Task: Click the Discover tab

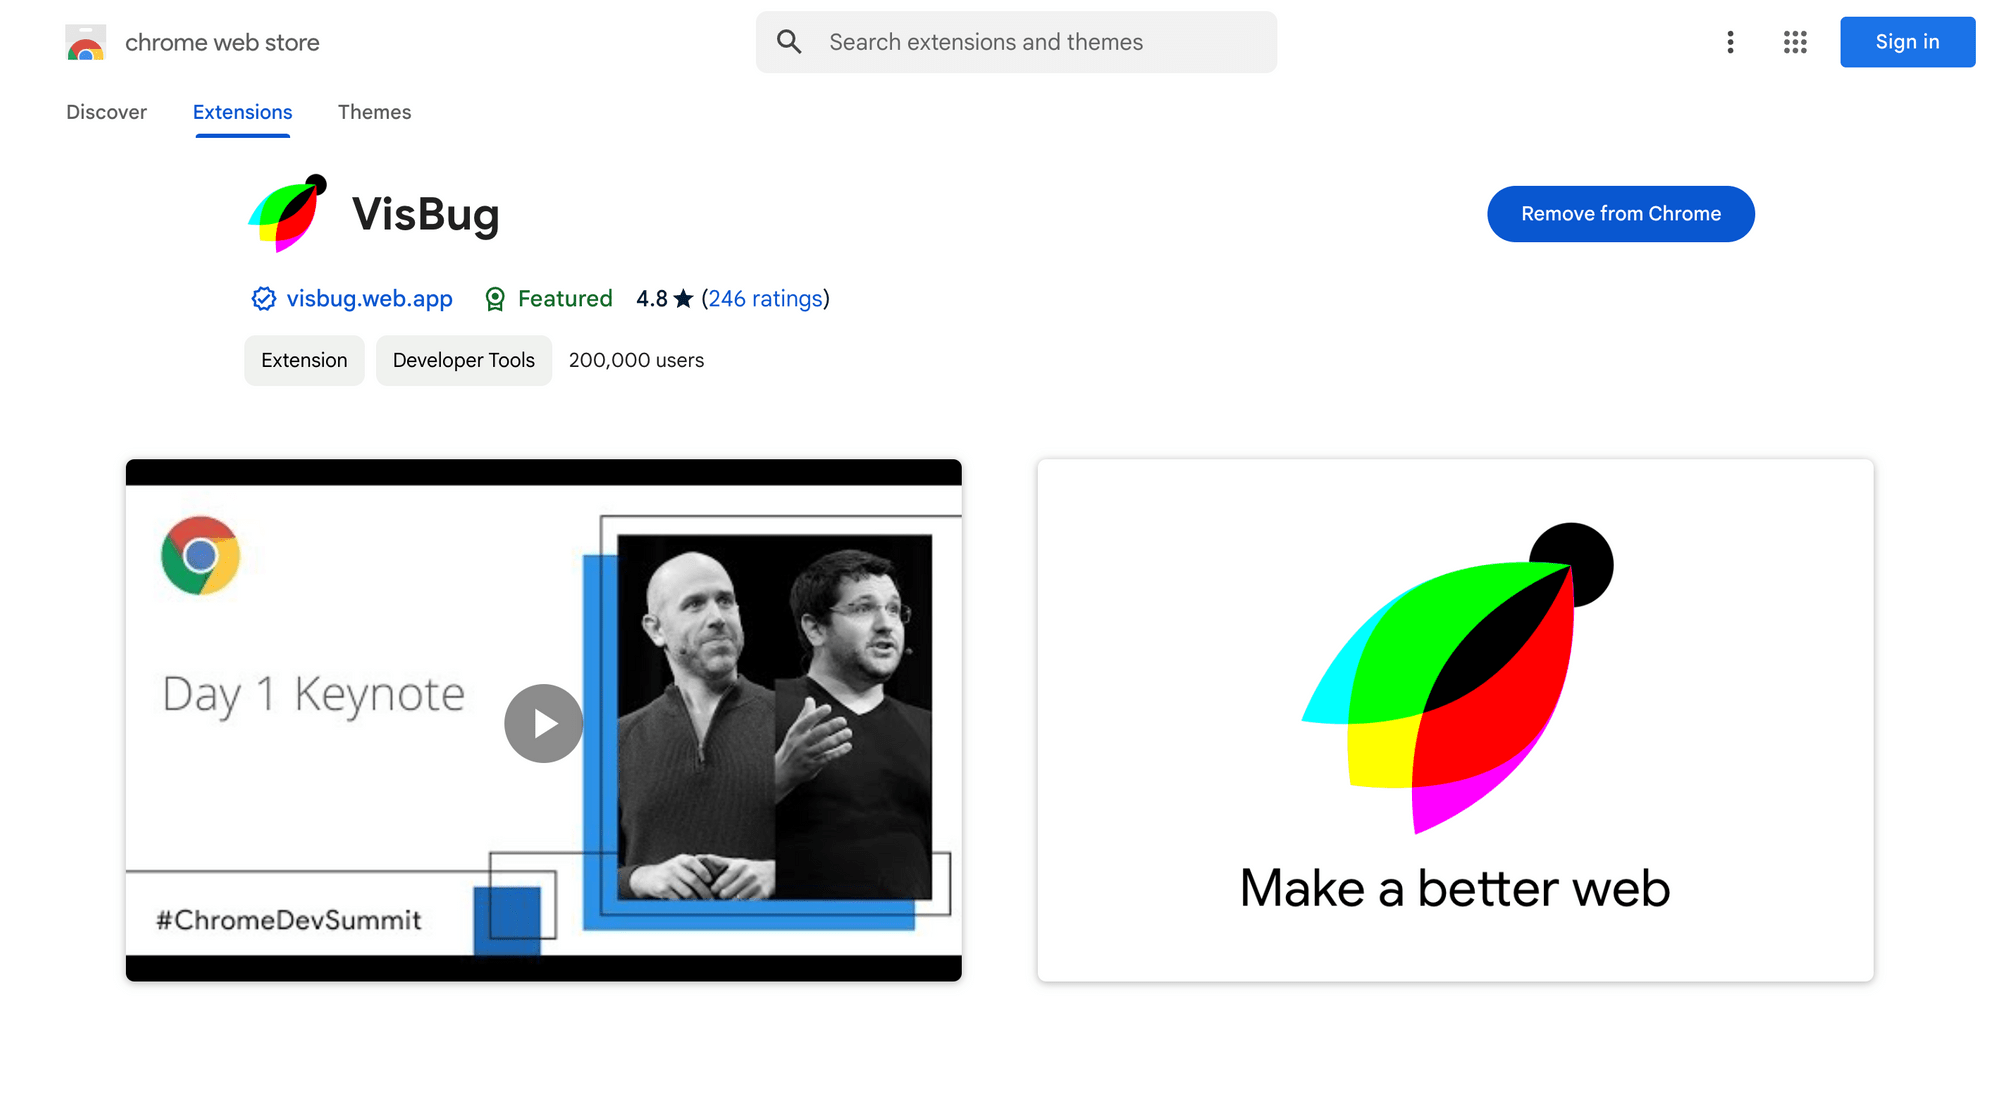Action: 106,113
